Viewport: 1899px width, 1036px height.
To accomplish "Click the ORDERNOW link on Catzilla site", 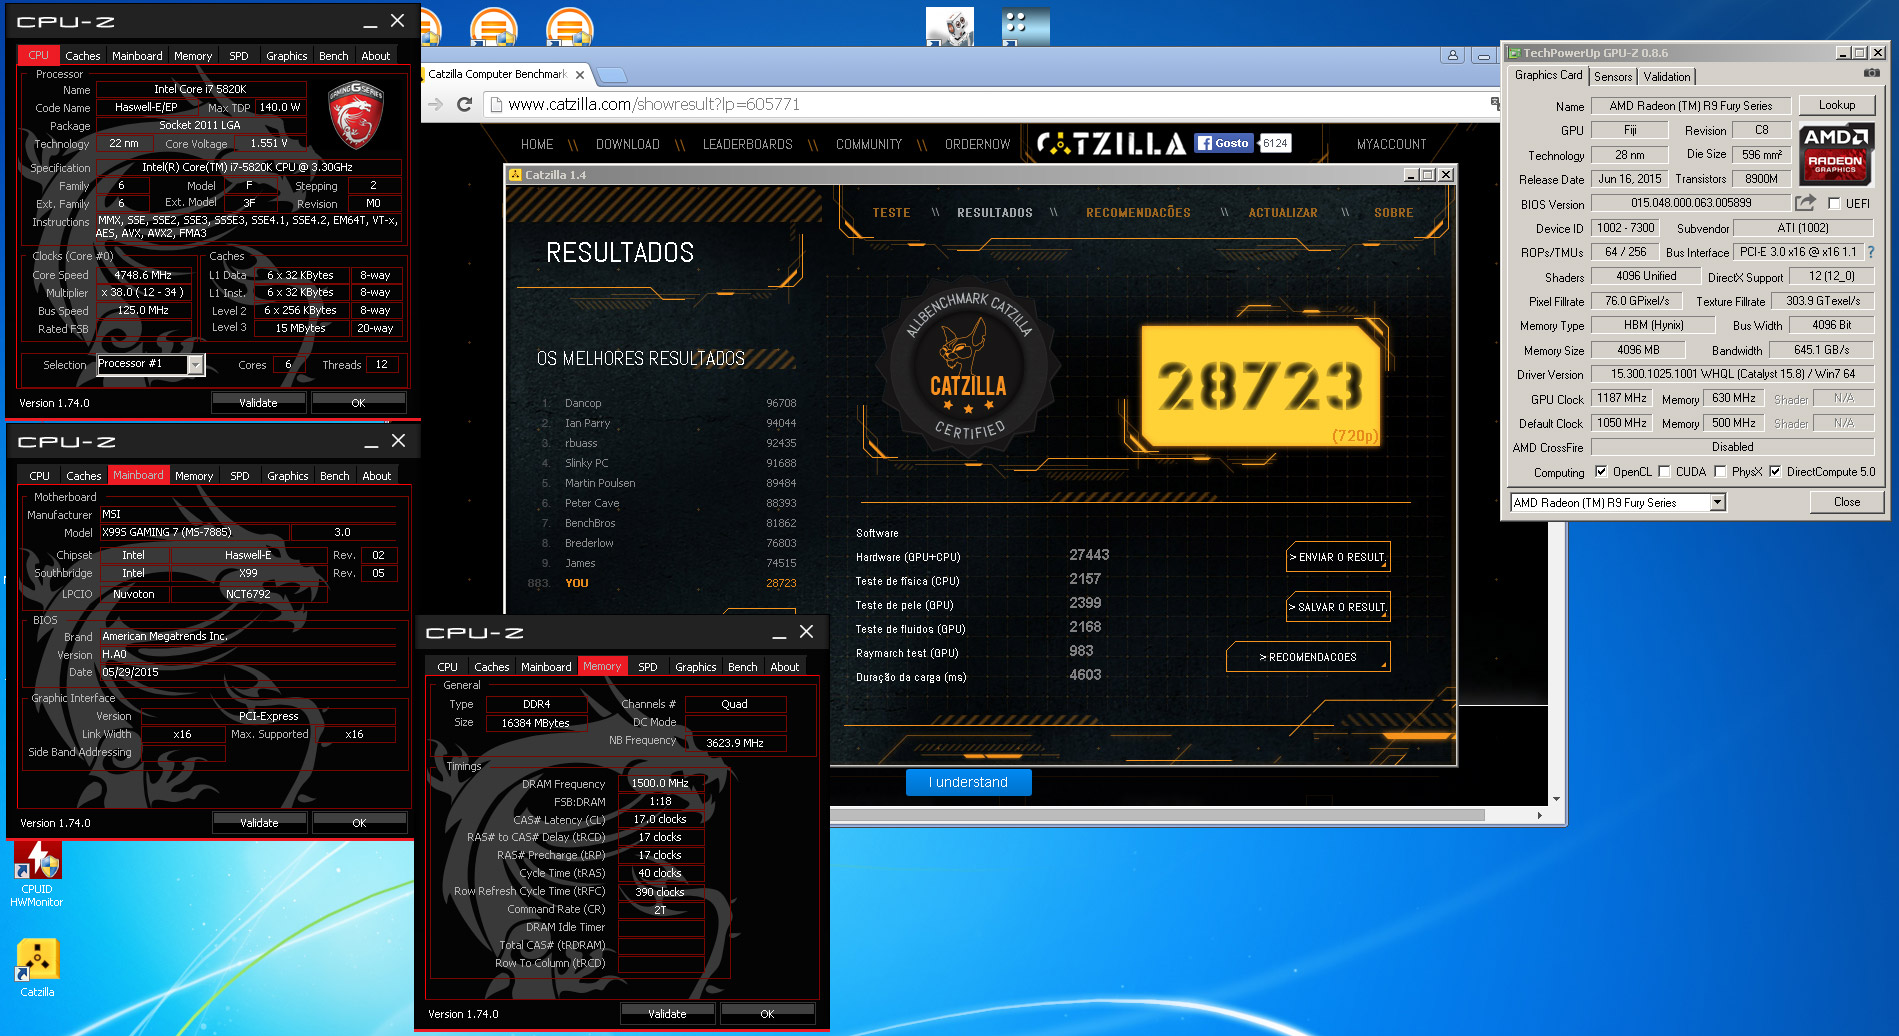I will [x=977, y=145].
